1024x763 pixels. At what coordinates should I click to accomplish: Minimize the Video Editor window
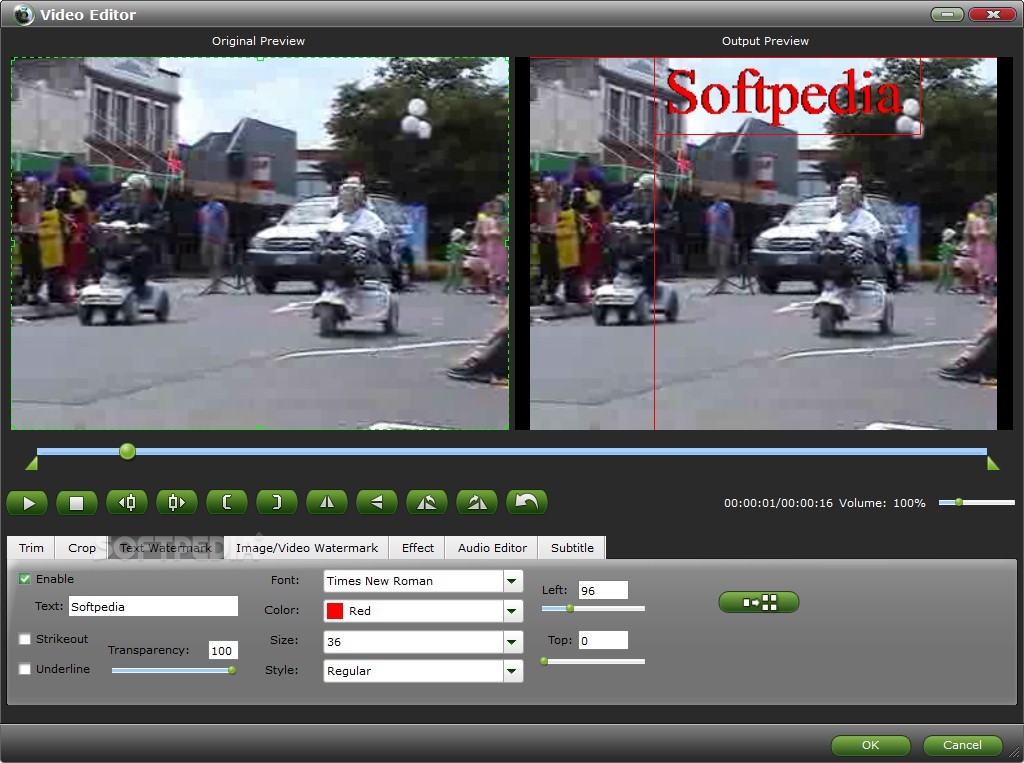[947, 14]
